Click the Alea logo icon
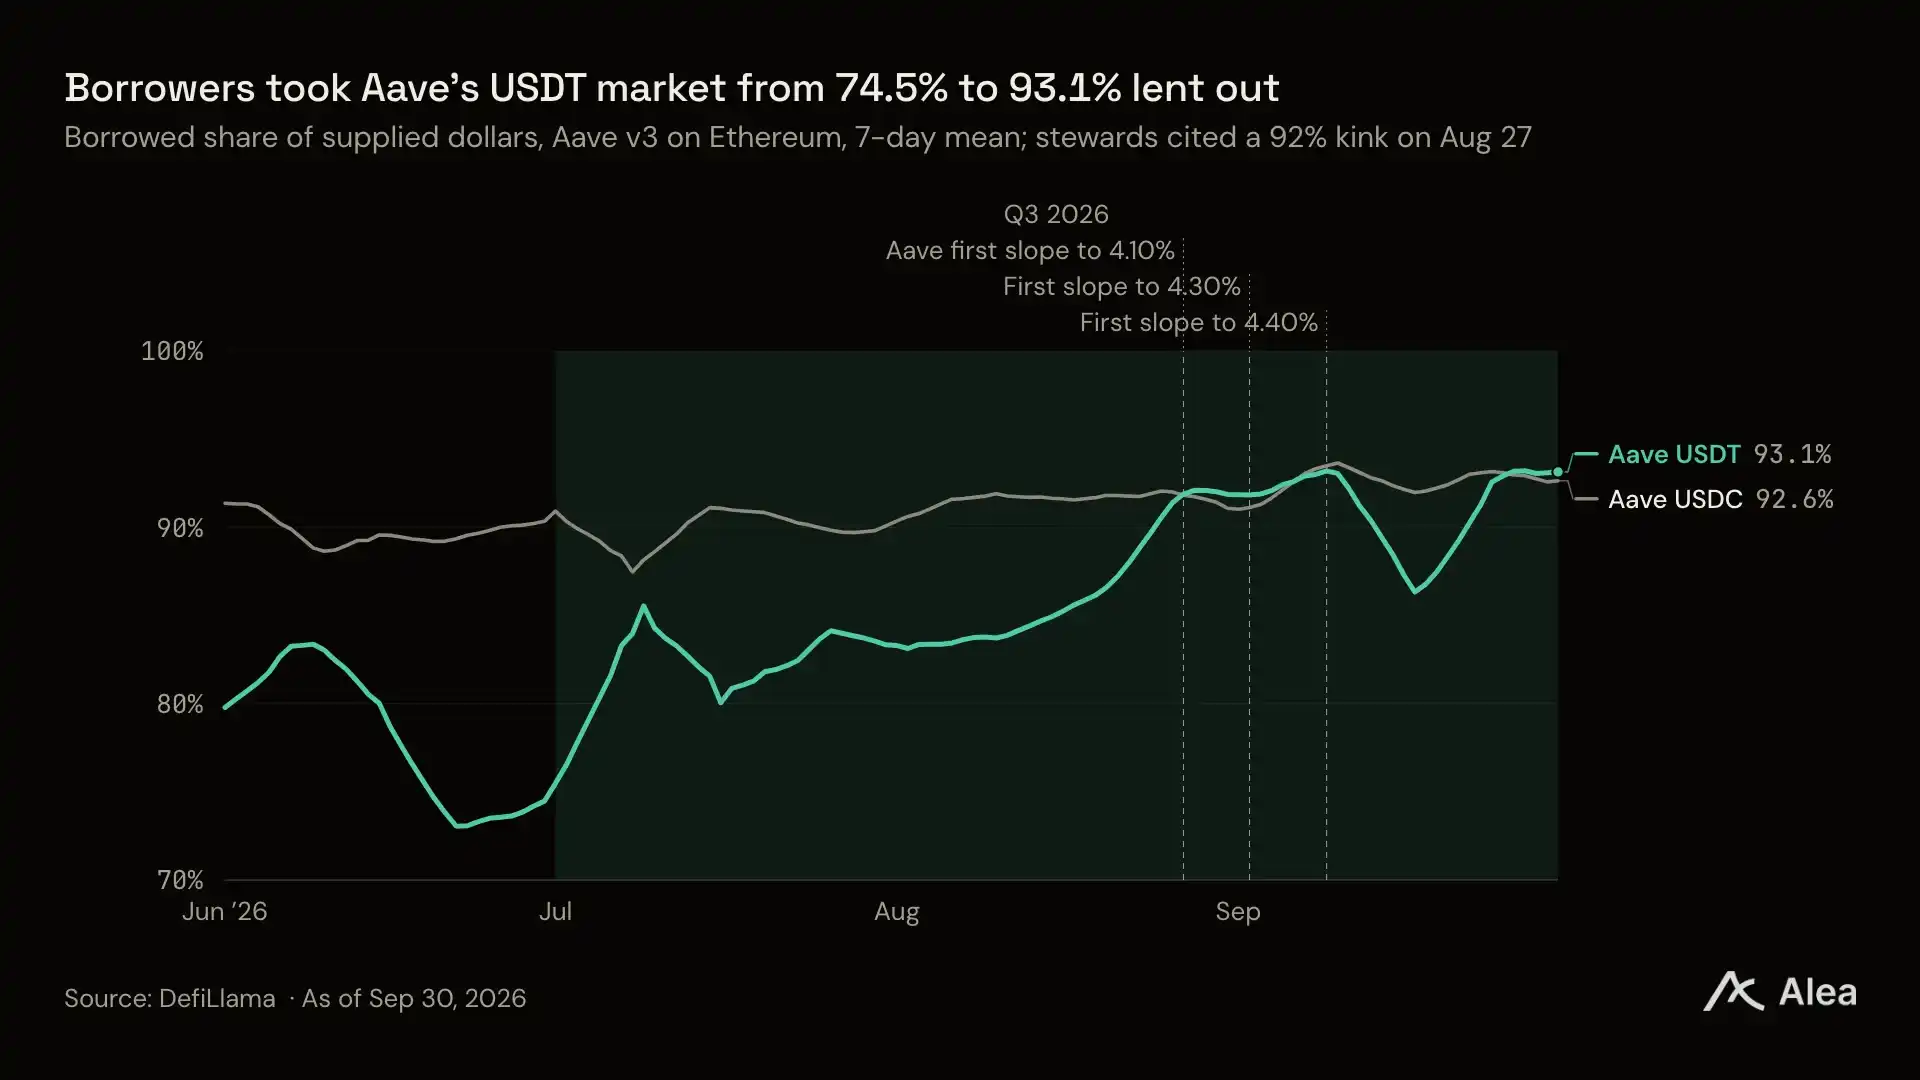 [1733, 992]
